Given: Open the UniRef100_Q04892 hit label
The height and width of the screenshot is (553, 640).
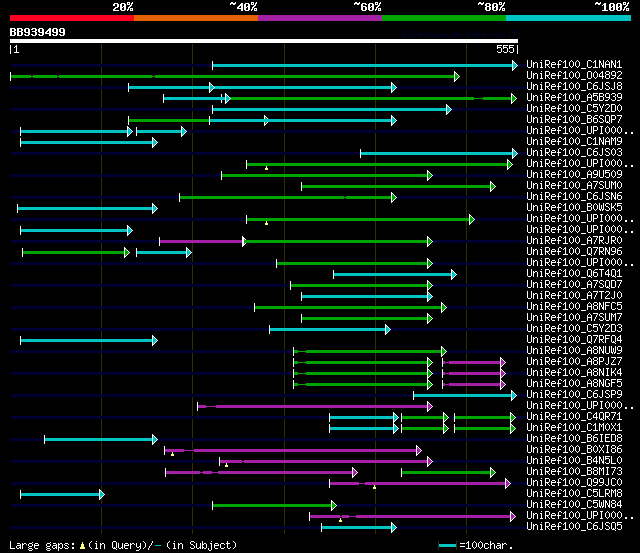Looking at the screenshot, I should coord(574,76).
